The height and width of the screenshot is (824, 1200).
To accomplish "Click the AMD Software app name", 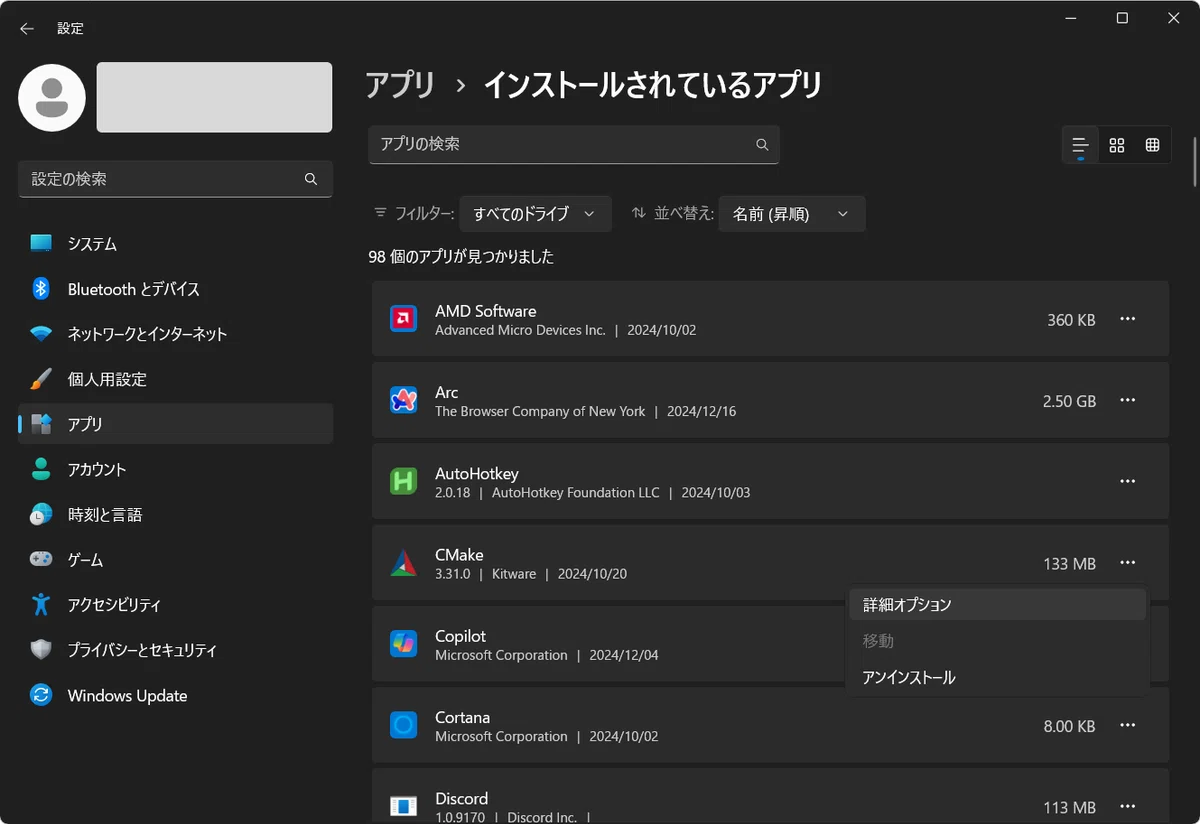I will [x=485, y=311].
